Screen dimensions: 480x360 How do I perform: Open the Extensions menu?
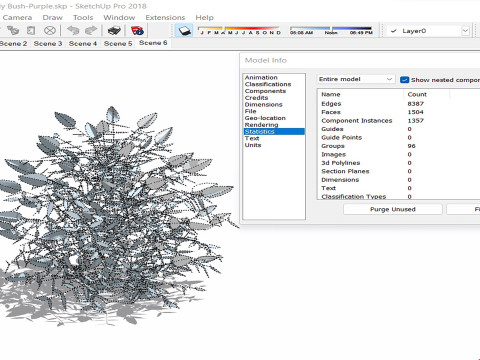click(165, 17)
